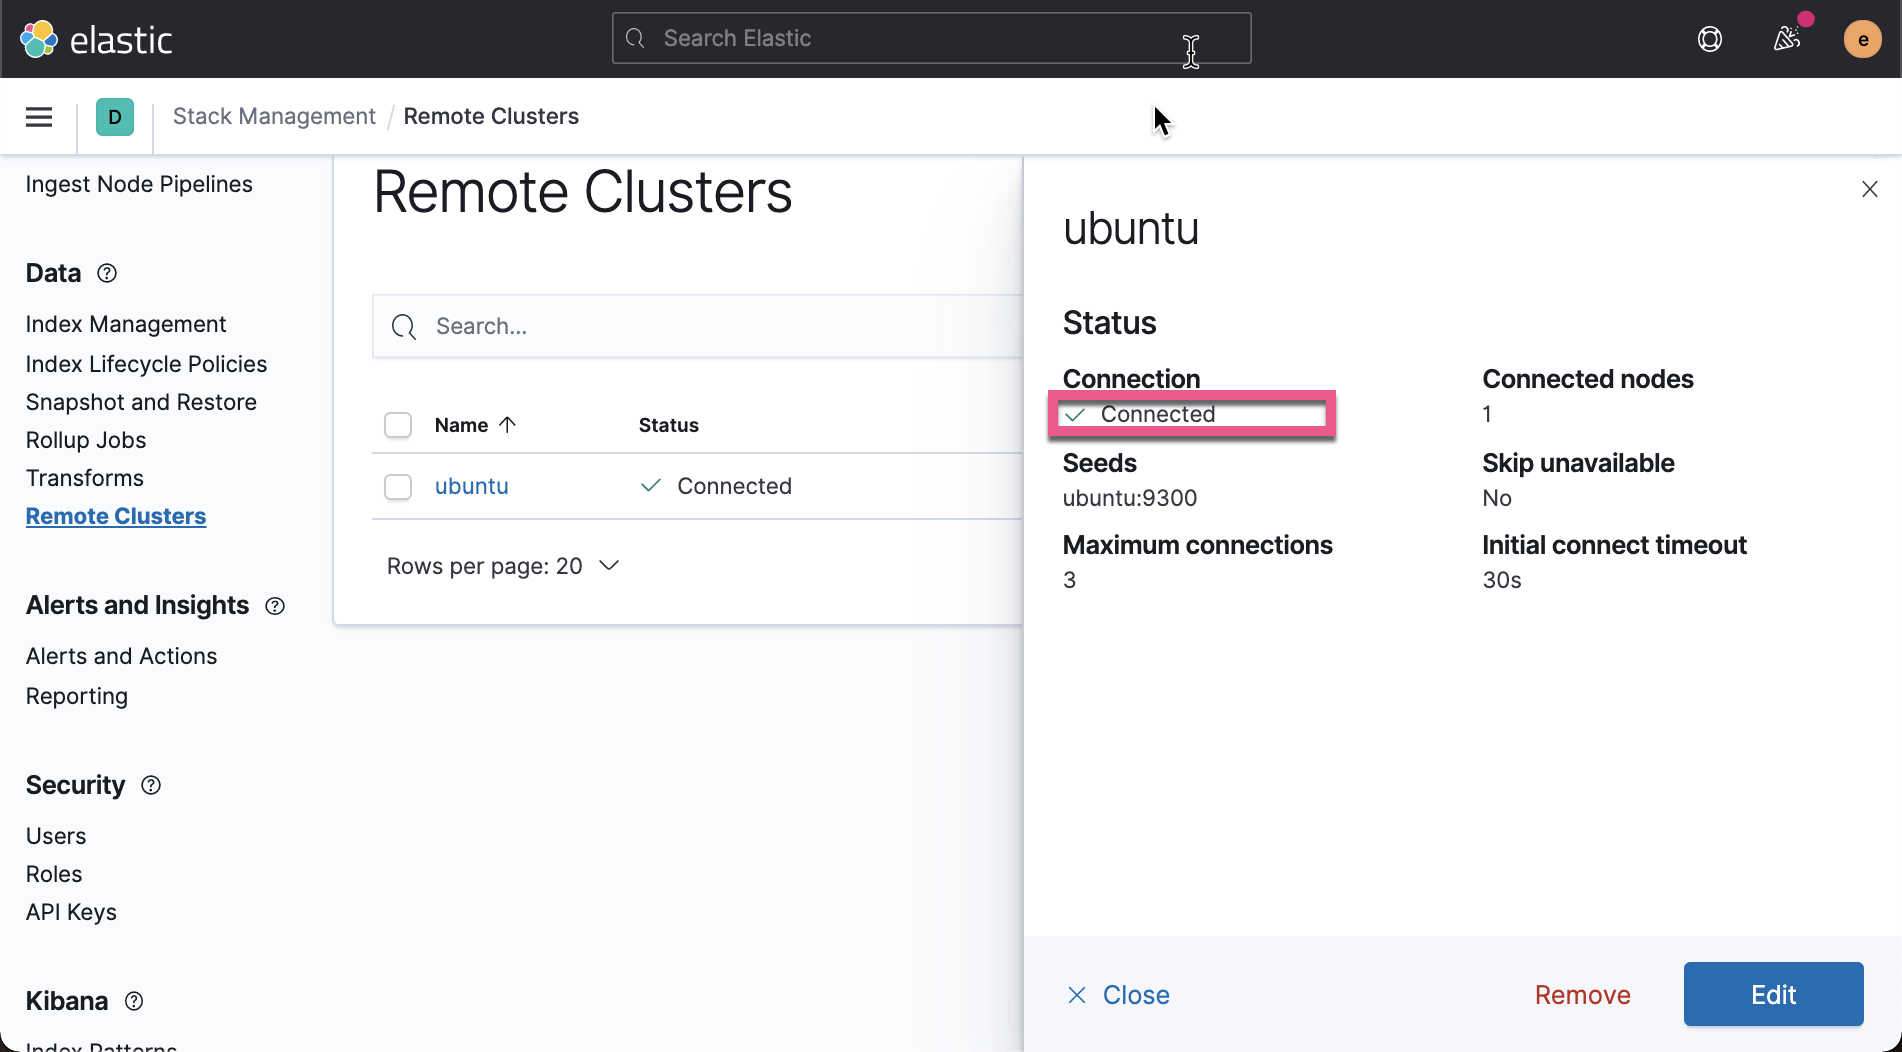This screenshot has height=1052, width=1902.
Task: Click the help icon beside Alerts and Insights
Action: [x=275, y=606]
